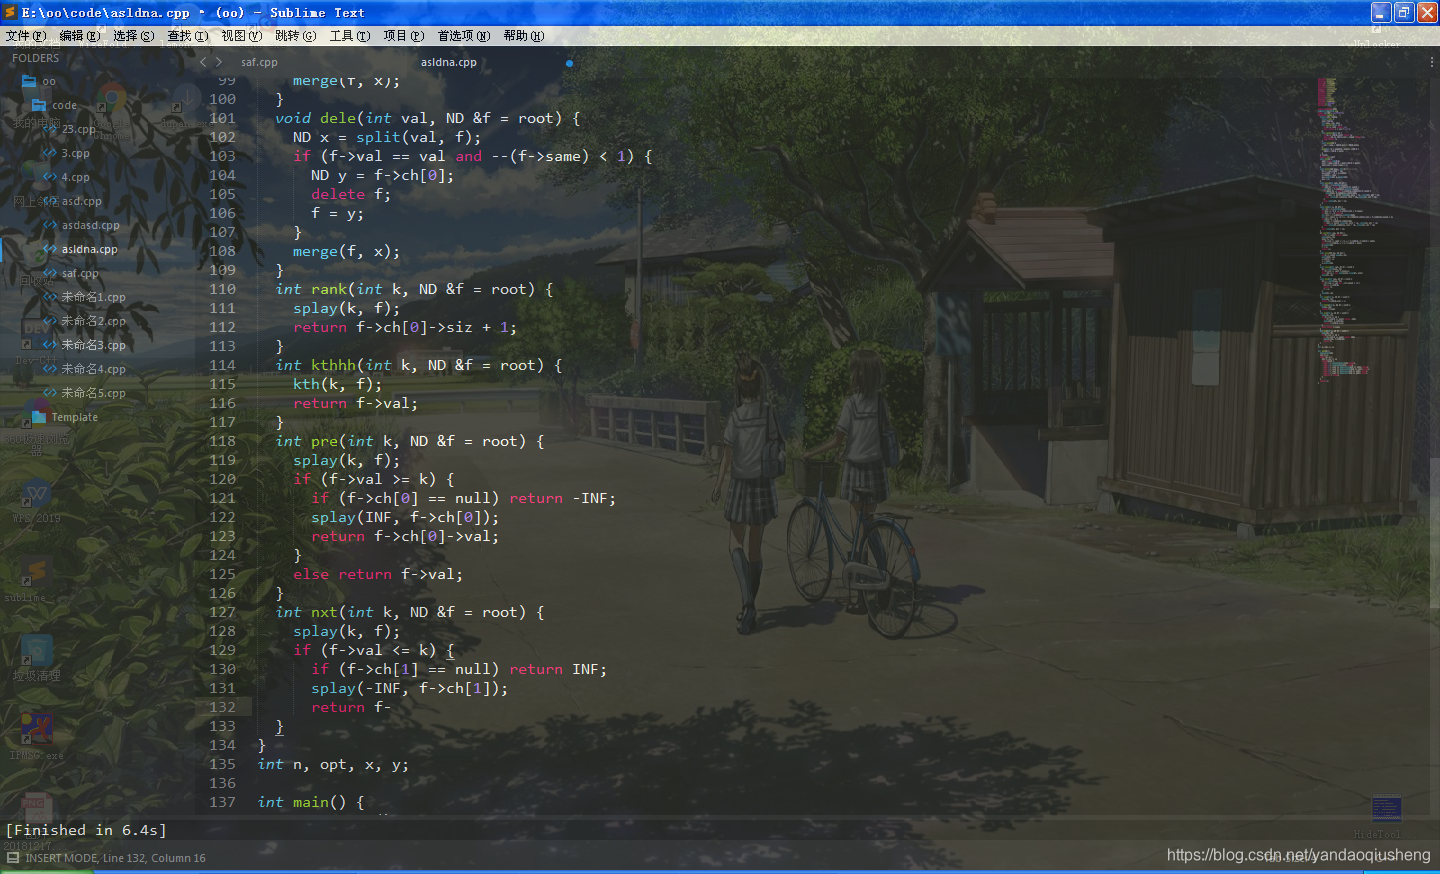Click the void dele function definition line
The width and height of the screenshot is (1440, 874).
[427, 118]
